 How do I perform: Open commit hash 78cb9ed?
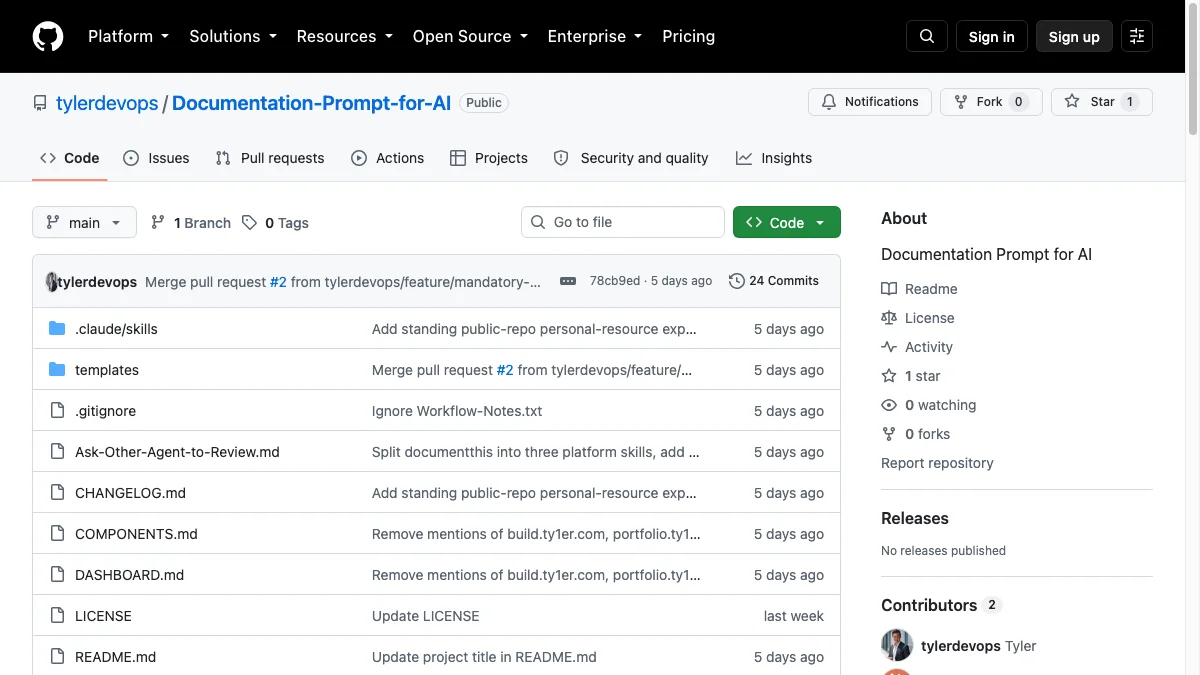click(615, 281)
